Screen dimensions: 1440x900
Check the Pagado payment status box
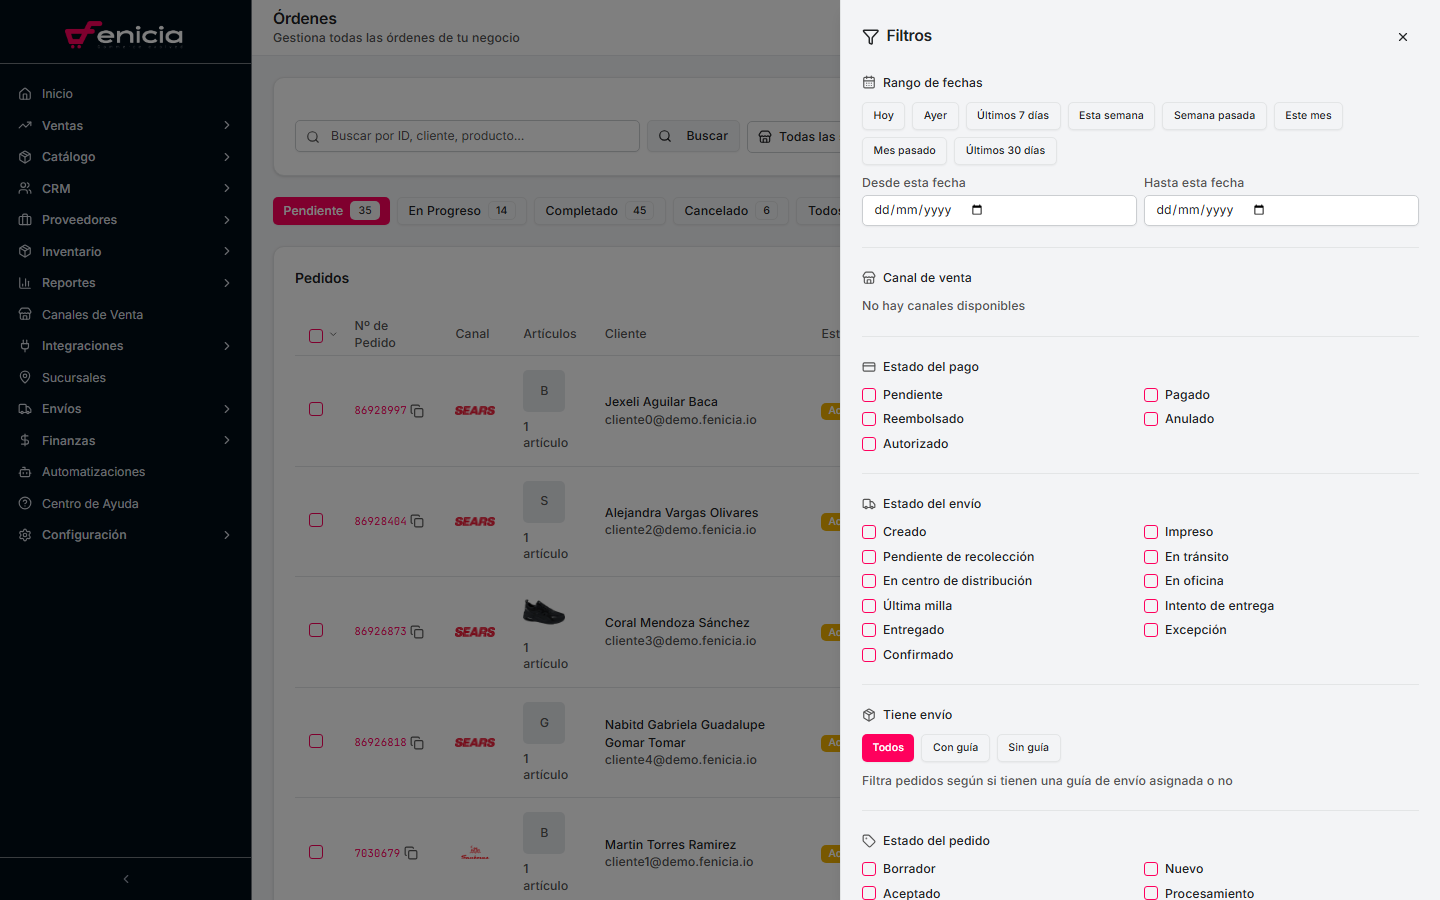[1151, 395]
